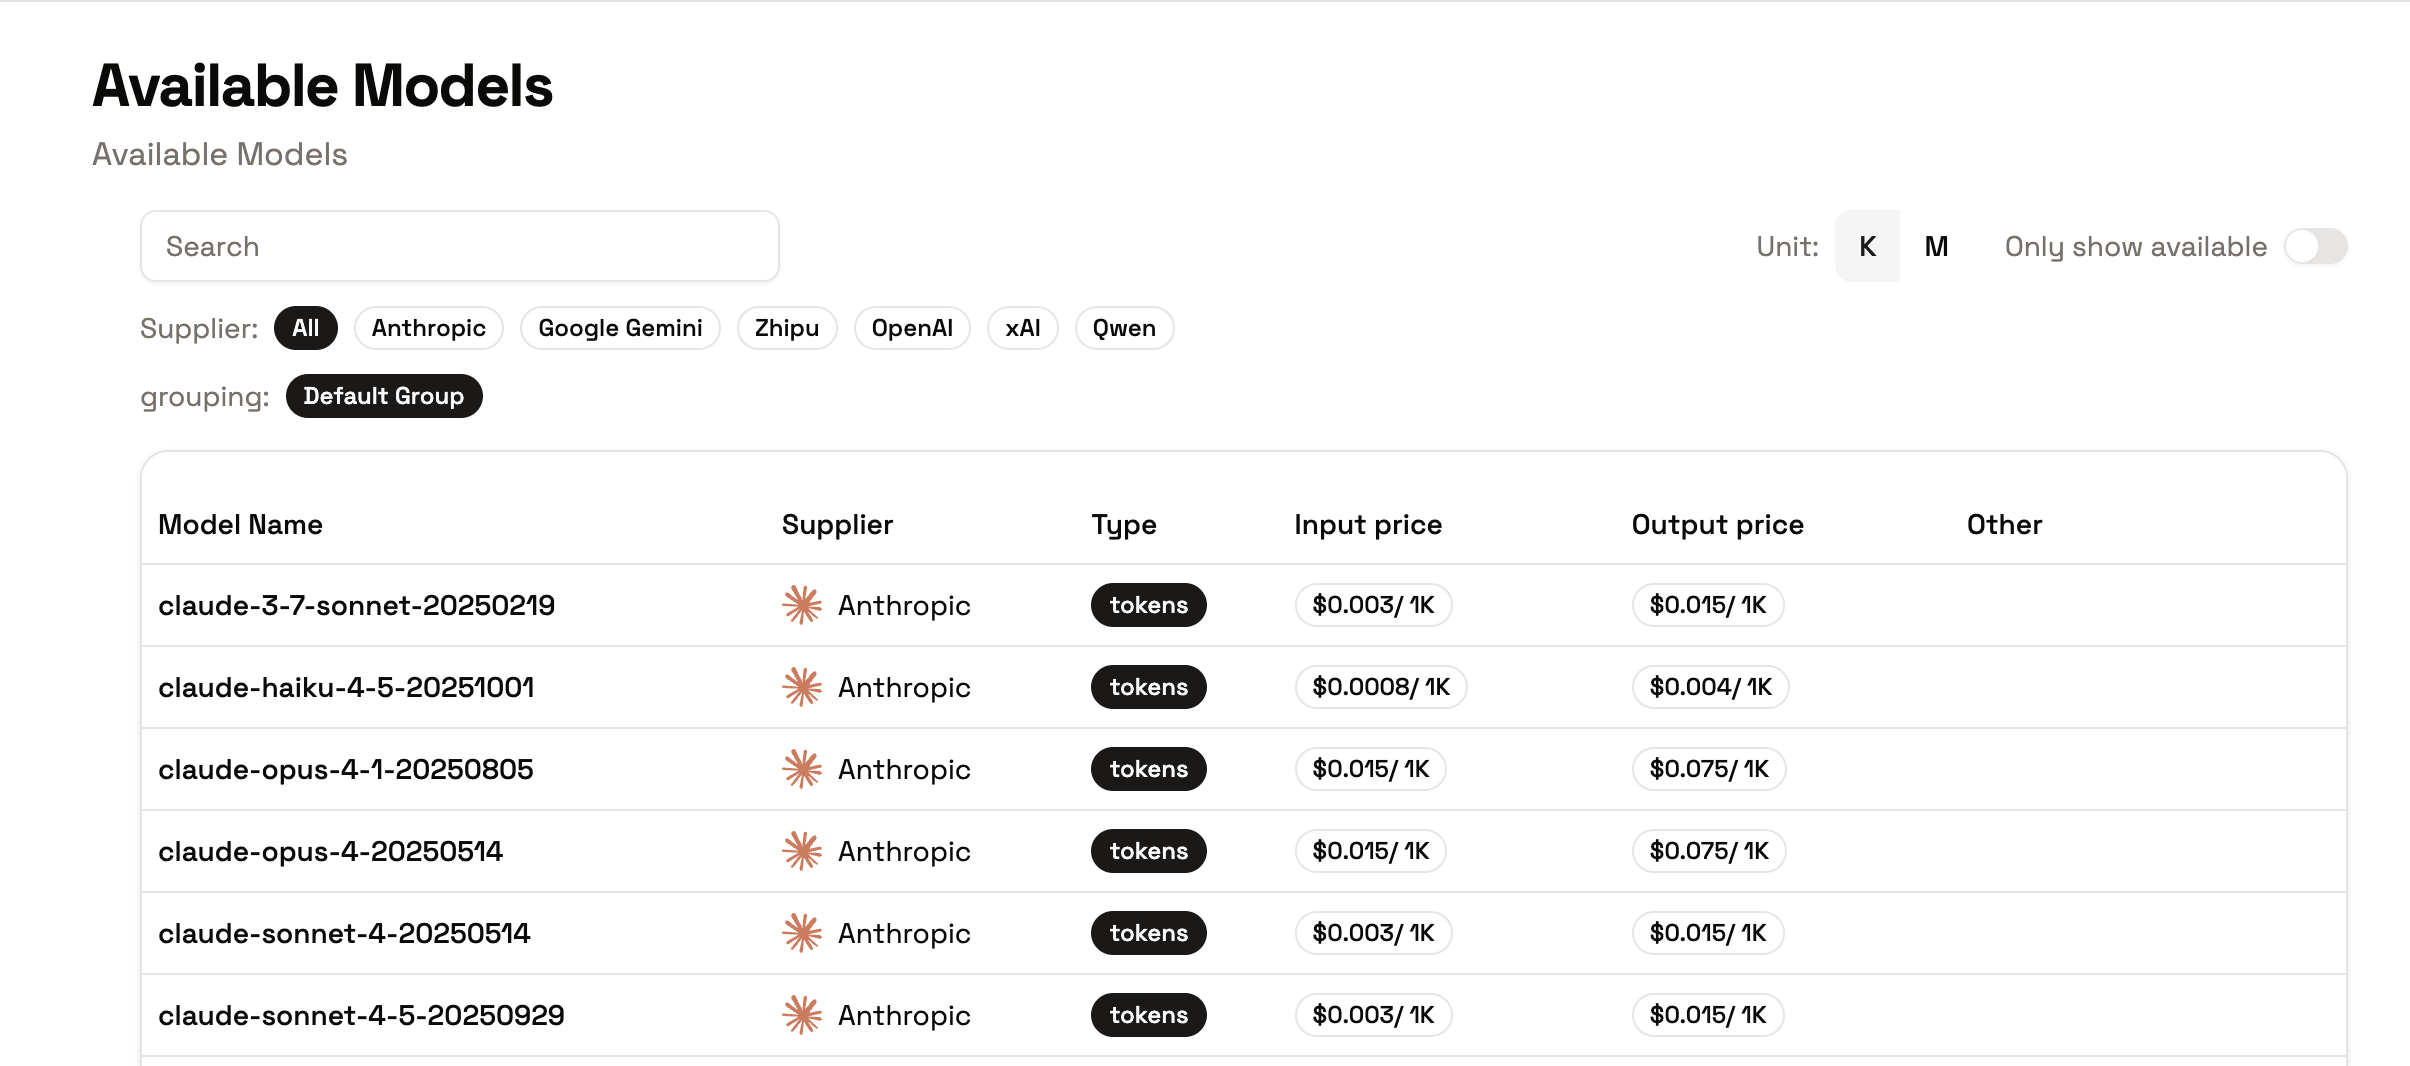Viewport: 2410px width, 1066px height.
Task: Filter suppliers by Anthropic
Action: pyautogui.click(x=429, y=327)
